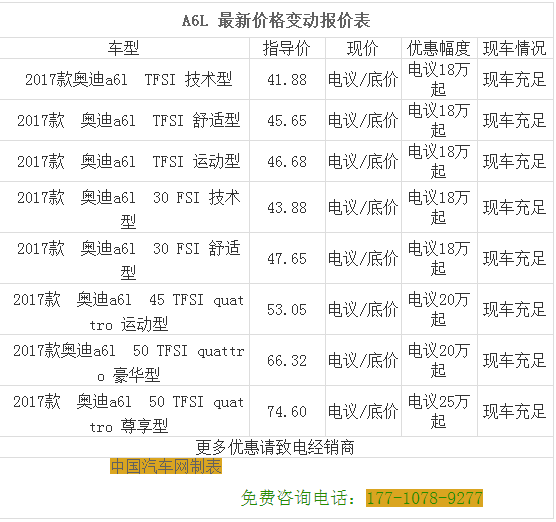Click the 74.60 guide price cell
The width and height of the screenshot is (556, 522).
pyautogui.click(x=287, y=412)
